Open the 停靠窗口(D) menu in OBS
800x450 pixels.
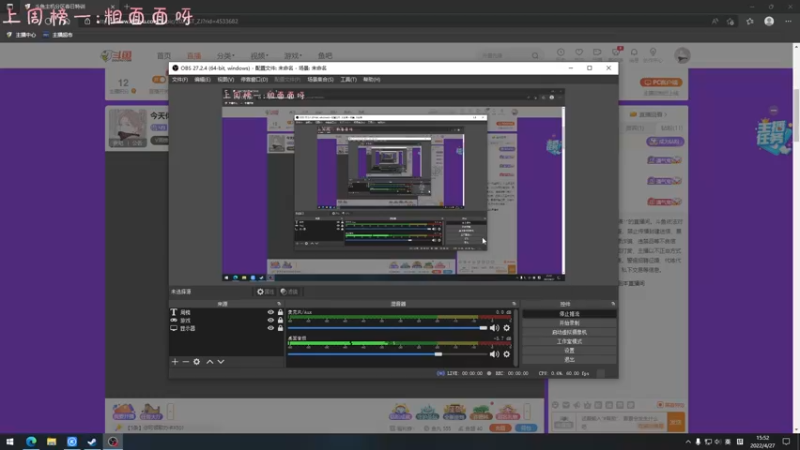pos(254,80)
